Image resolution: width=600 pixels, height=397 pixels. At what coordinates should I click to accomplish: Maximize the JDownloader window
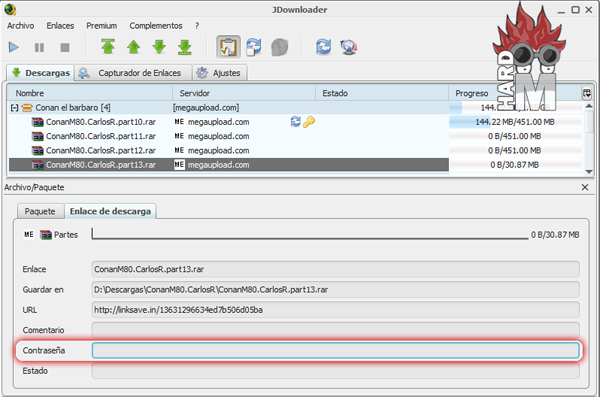click(575, 10)
